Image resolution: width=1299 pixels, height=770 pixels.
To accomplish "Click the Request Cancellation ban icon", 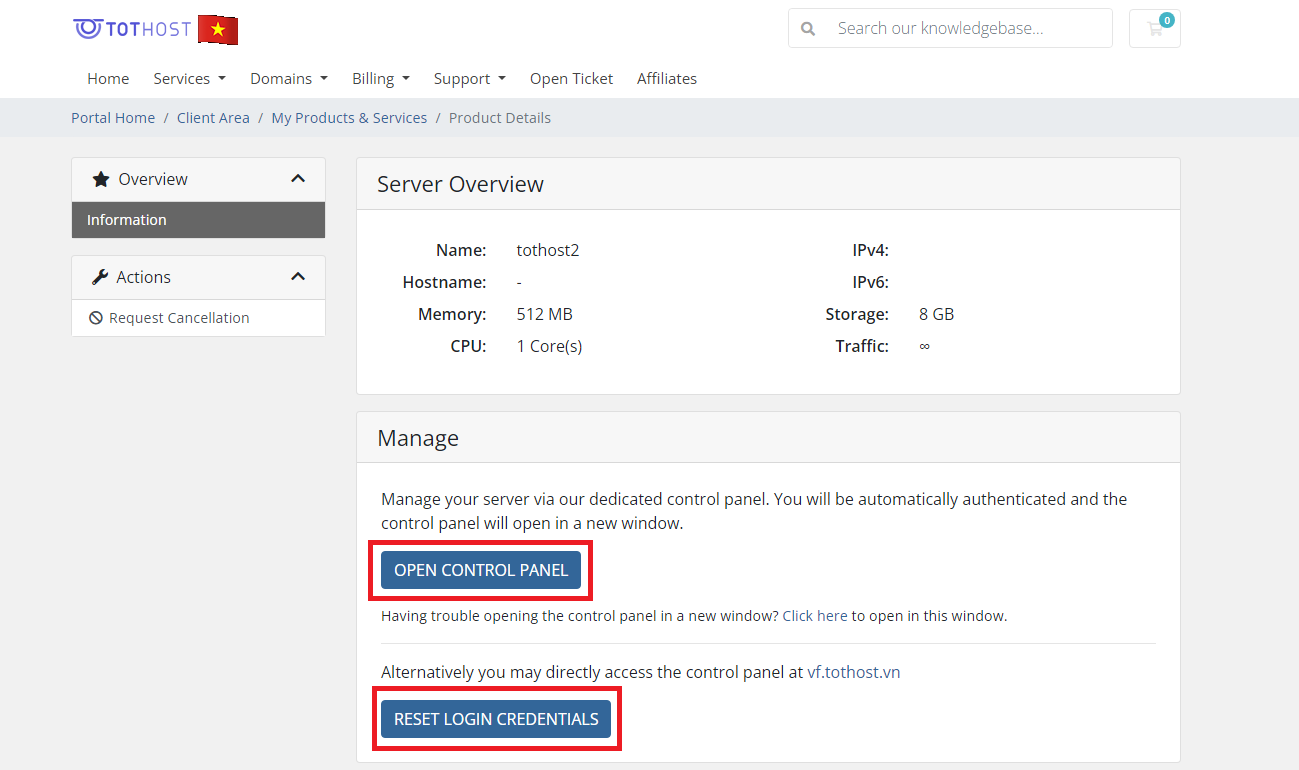I will [x=96, y=318].
